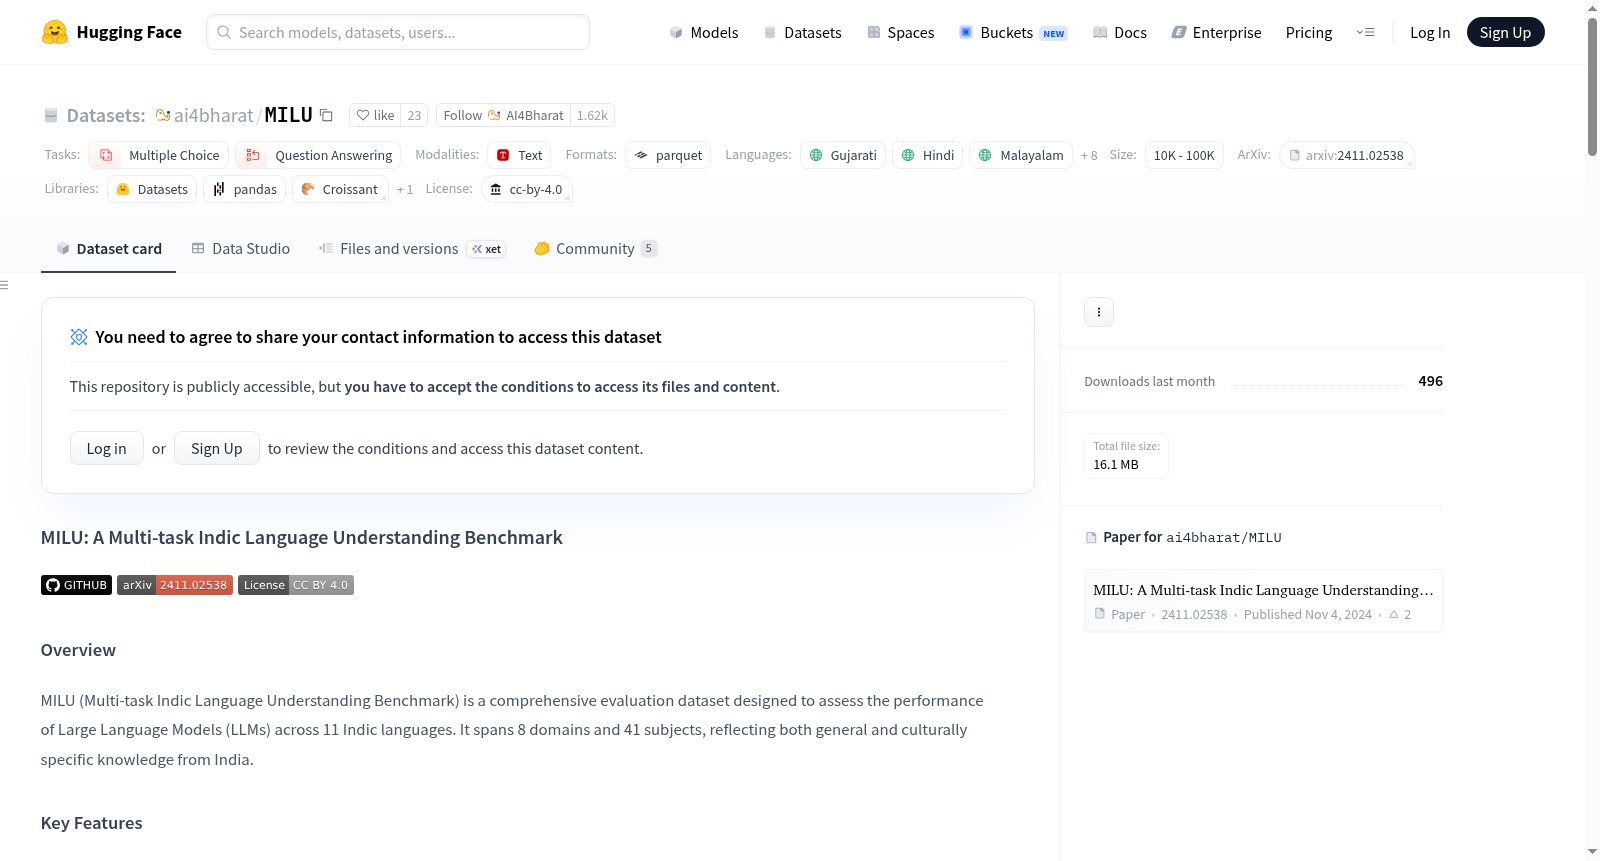
Task: Follow the AI4Bharat organization
Action: pos(504,115)
